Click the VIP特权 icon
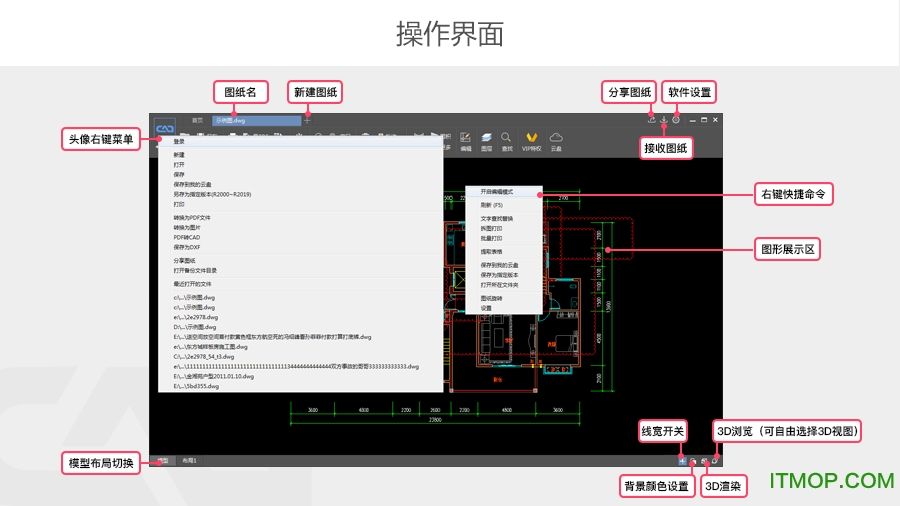This screenshot has width=900, height=506. [x=533, y=140]
